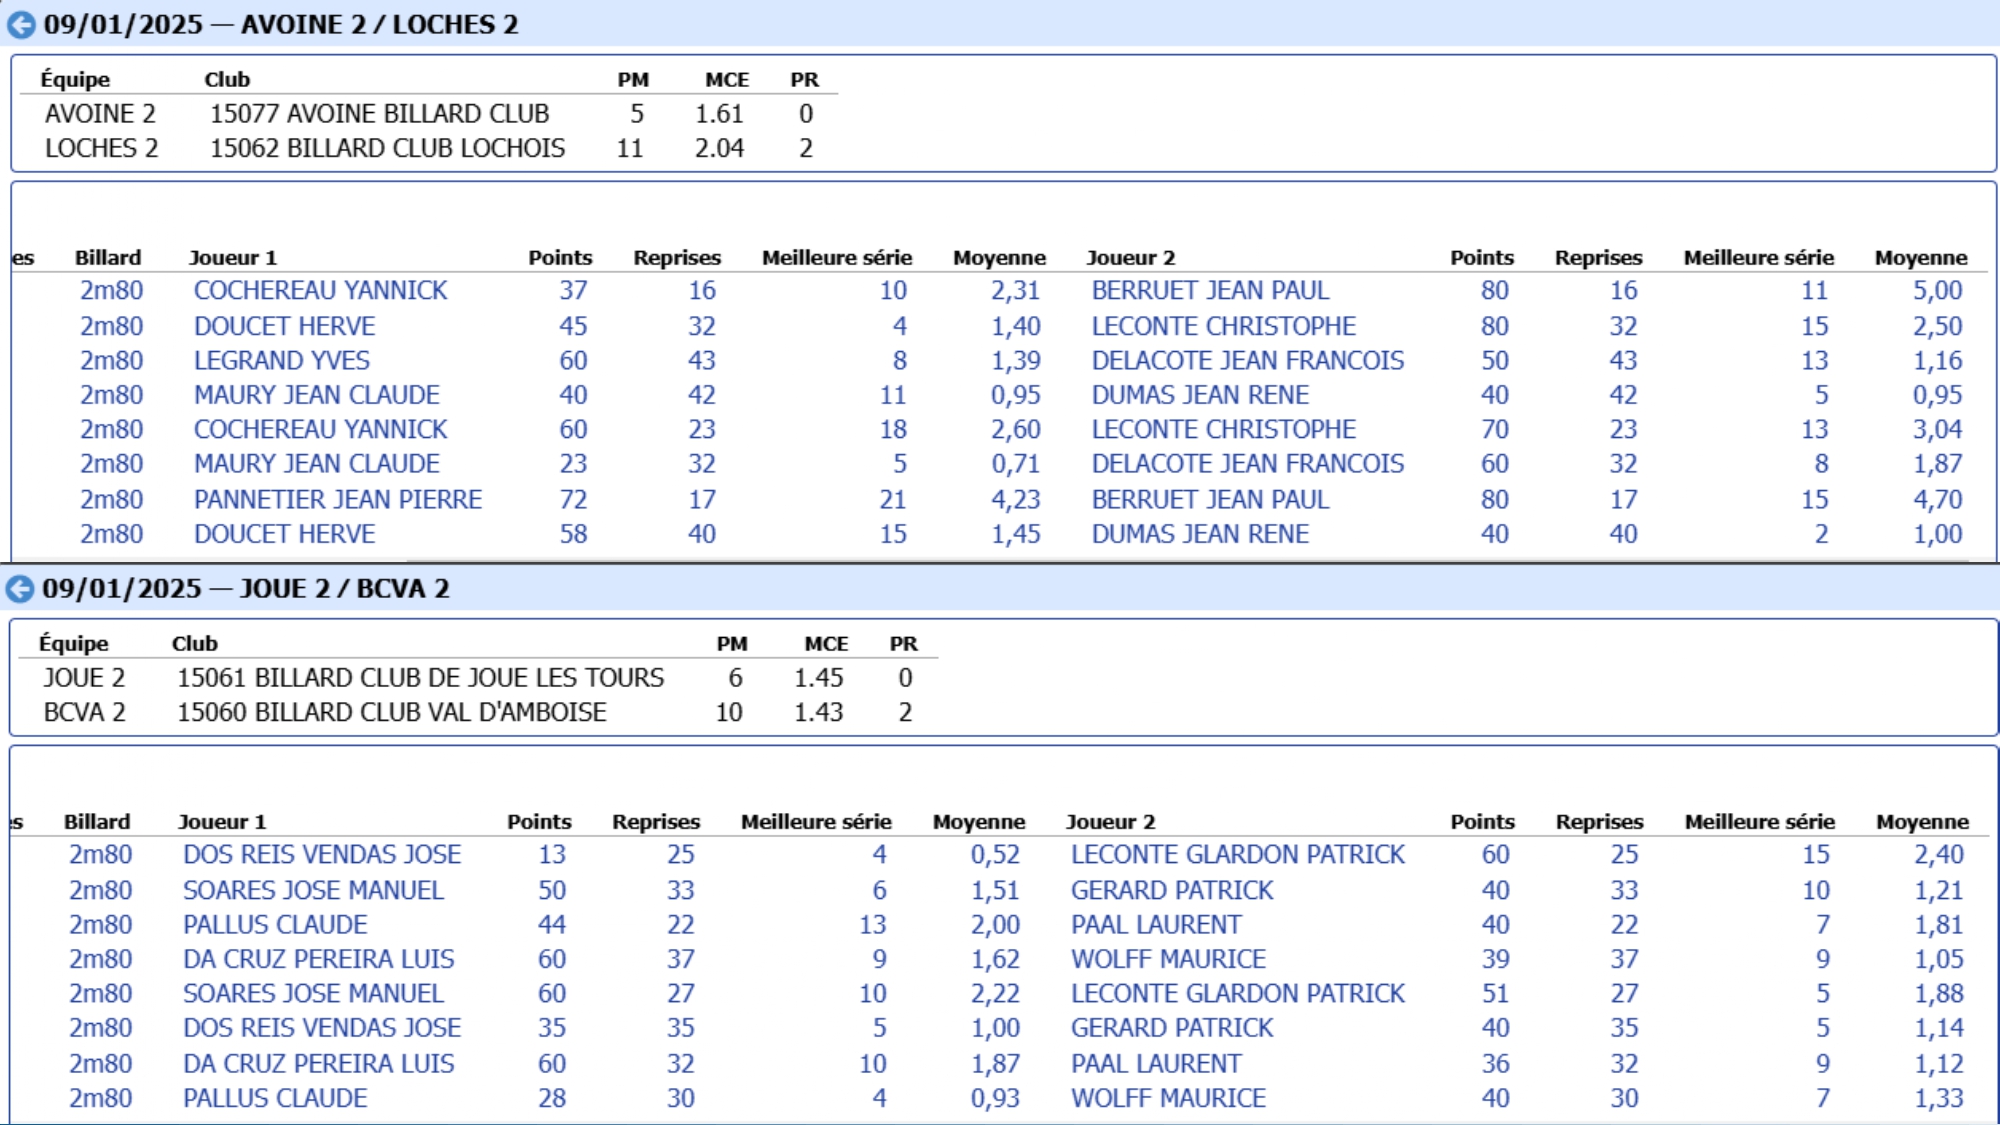This screenshot has height=1125, width=2000.
Task: Click DA CRUZ PEREIRA LUIS in row with 37 reprises
Action: tap(318, 959)
